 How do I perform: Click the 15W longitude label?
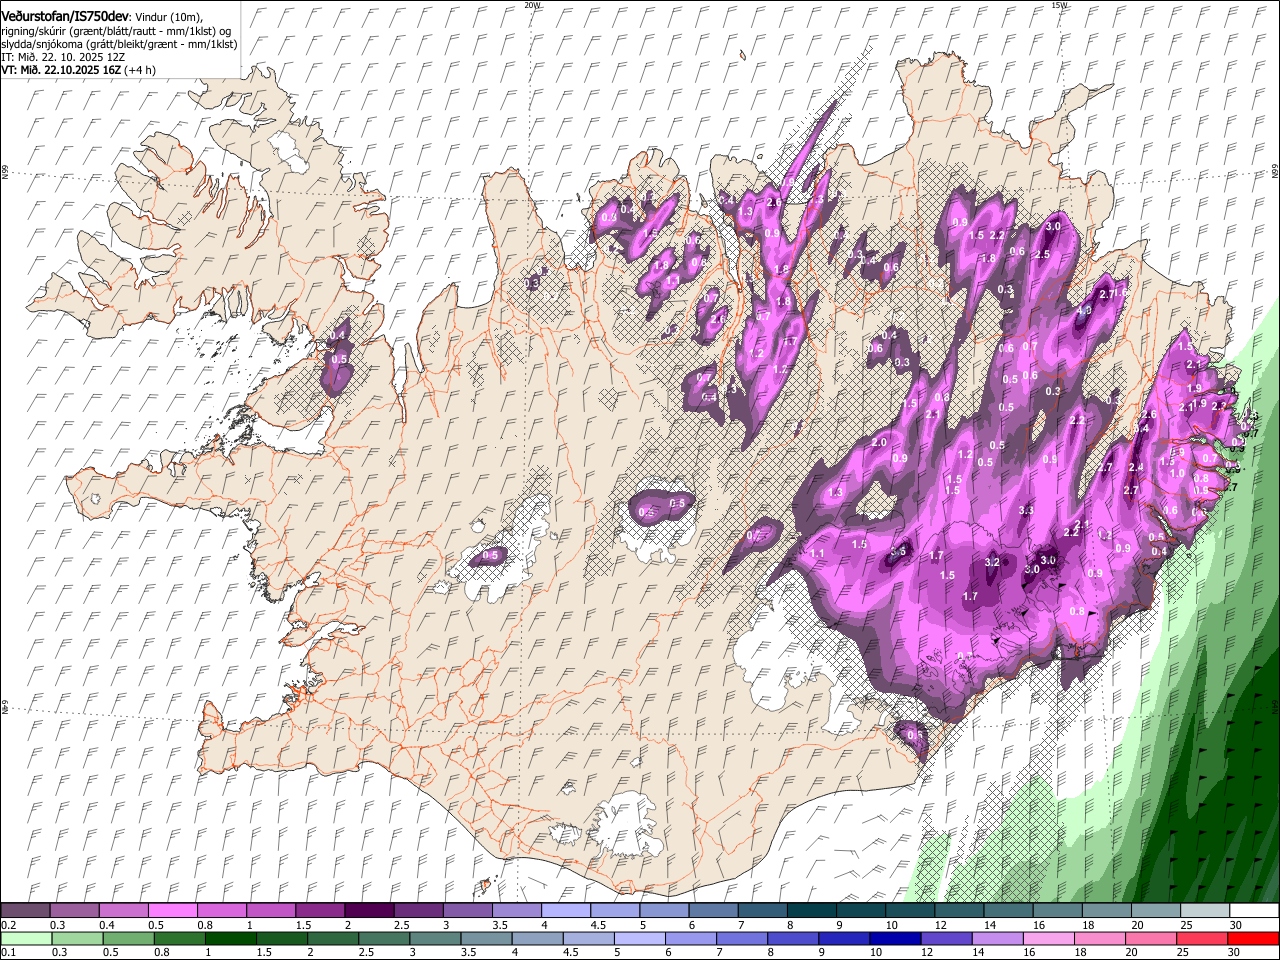coord(1059,5)
